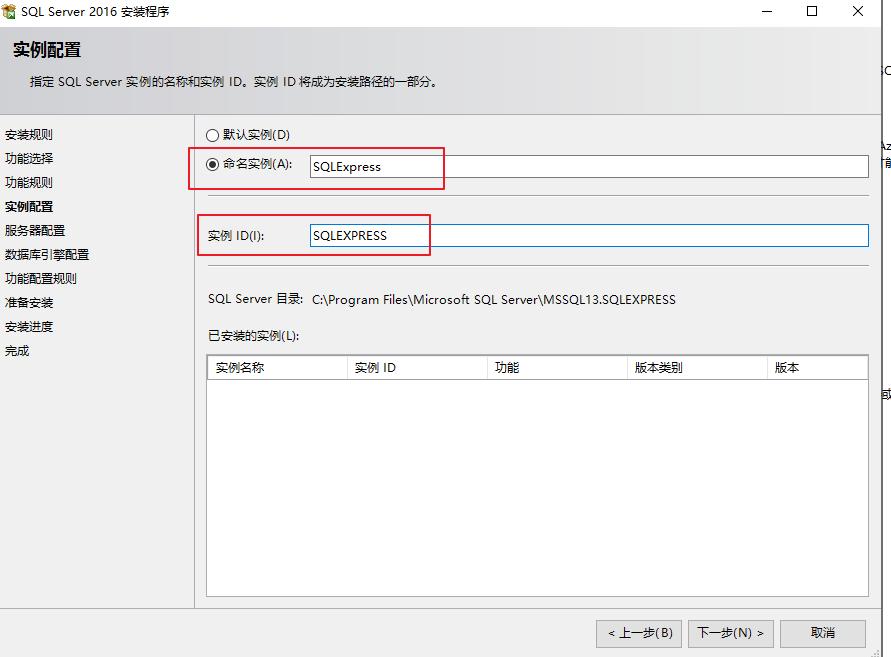Select the 完成 step in sidebar
Viewport: 891px width, 657px height.
20,350
